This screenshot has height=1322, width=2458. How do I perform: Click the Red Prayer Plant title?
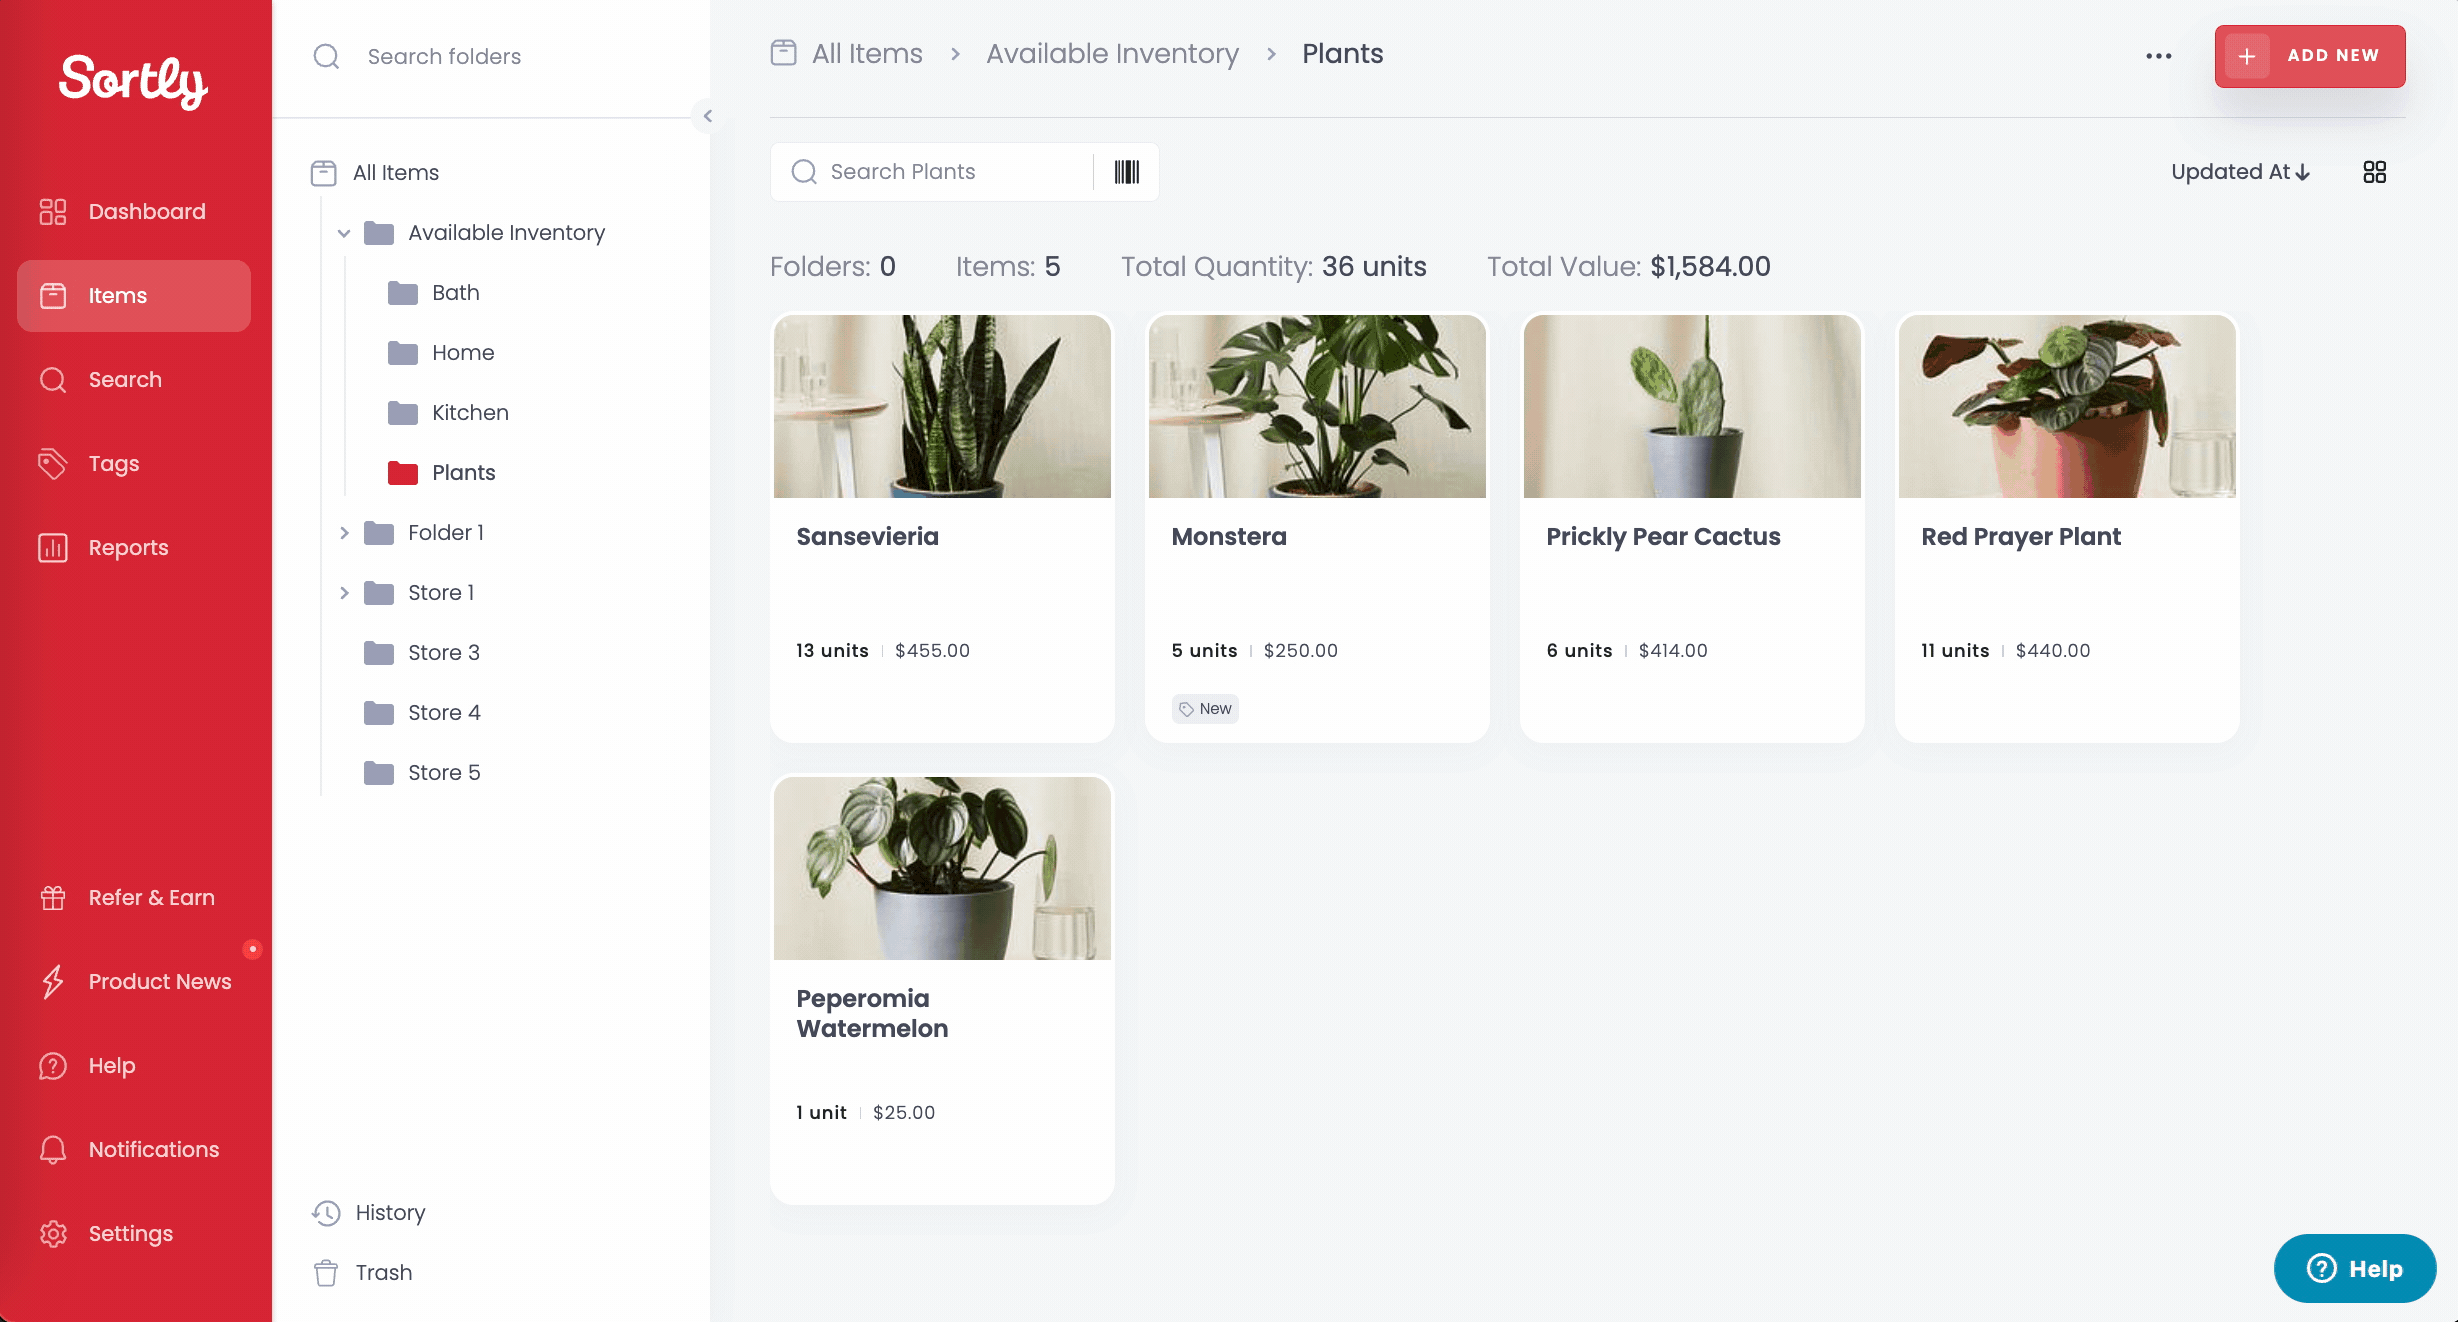(x=2020, y=537)
